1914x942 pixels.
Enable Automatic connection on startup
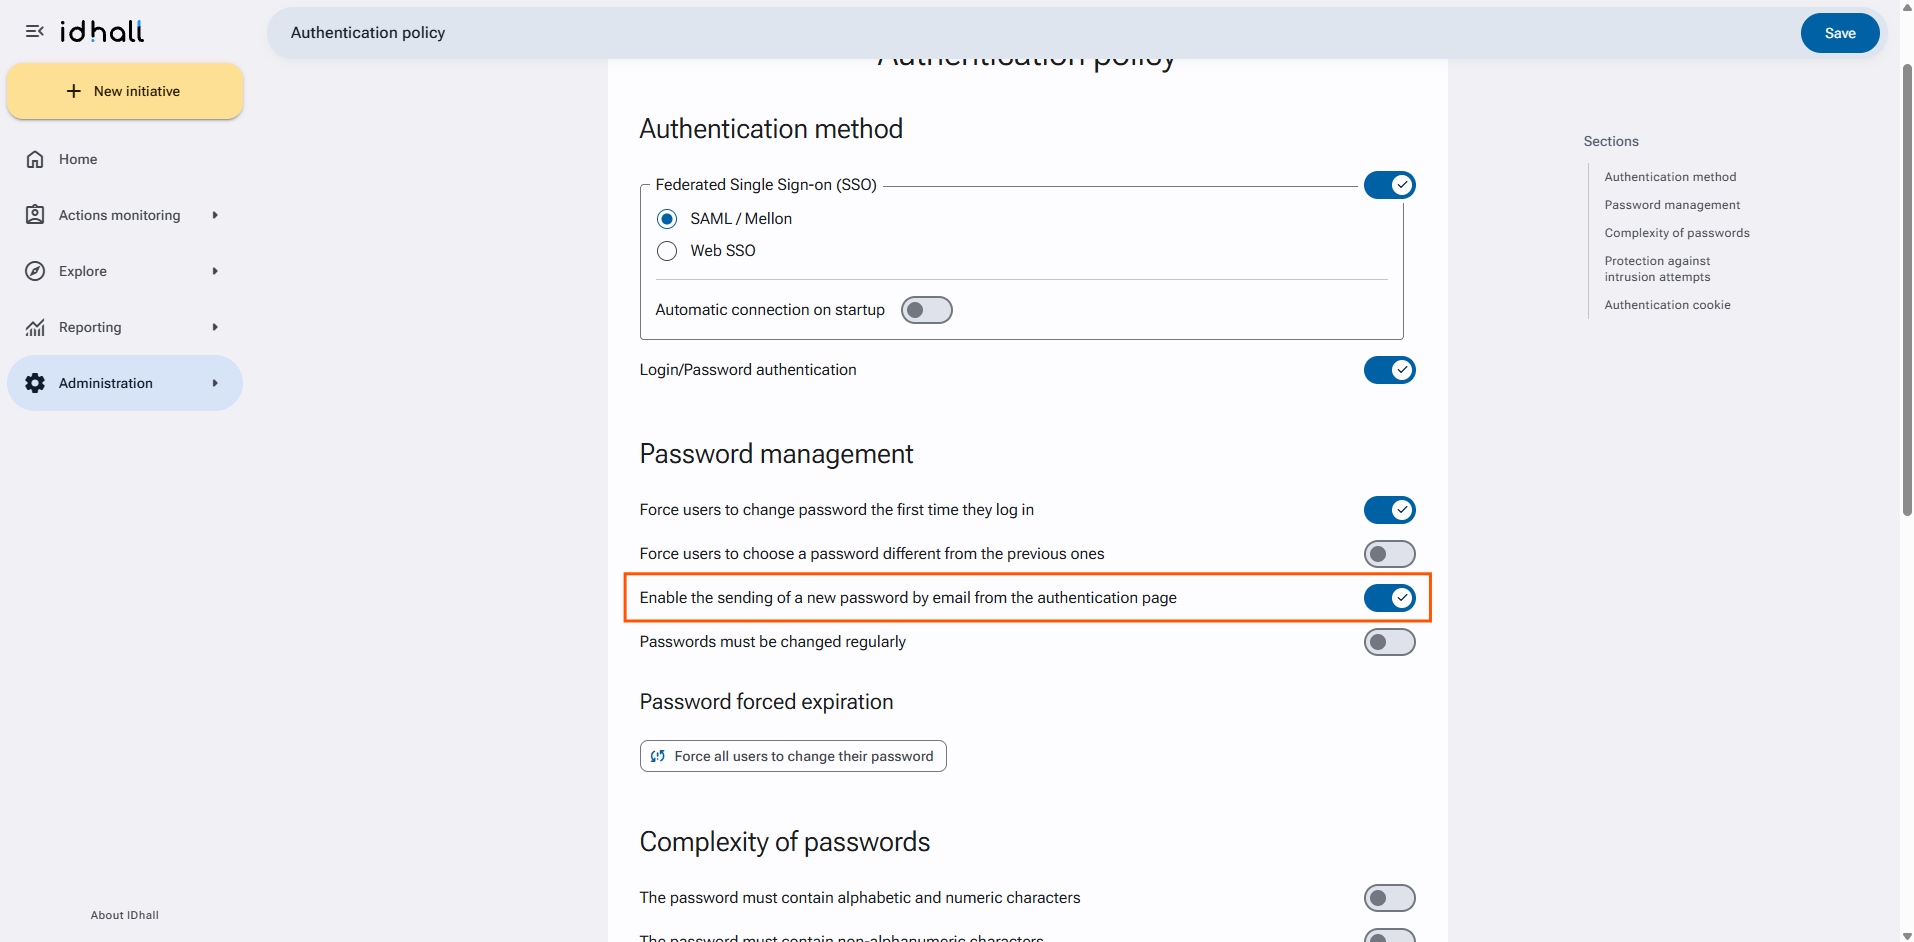[x=926, y=310]
